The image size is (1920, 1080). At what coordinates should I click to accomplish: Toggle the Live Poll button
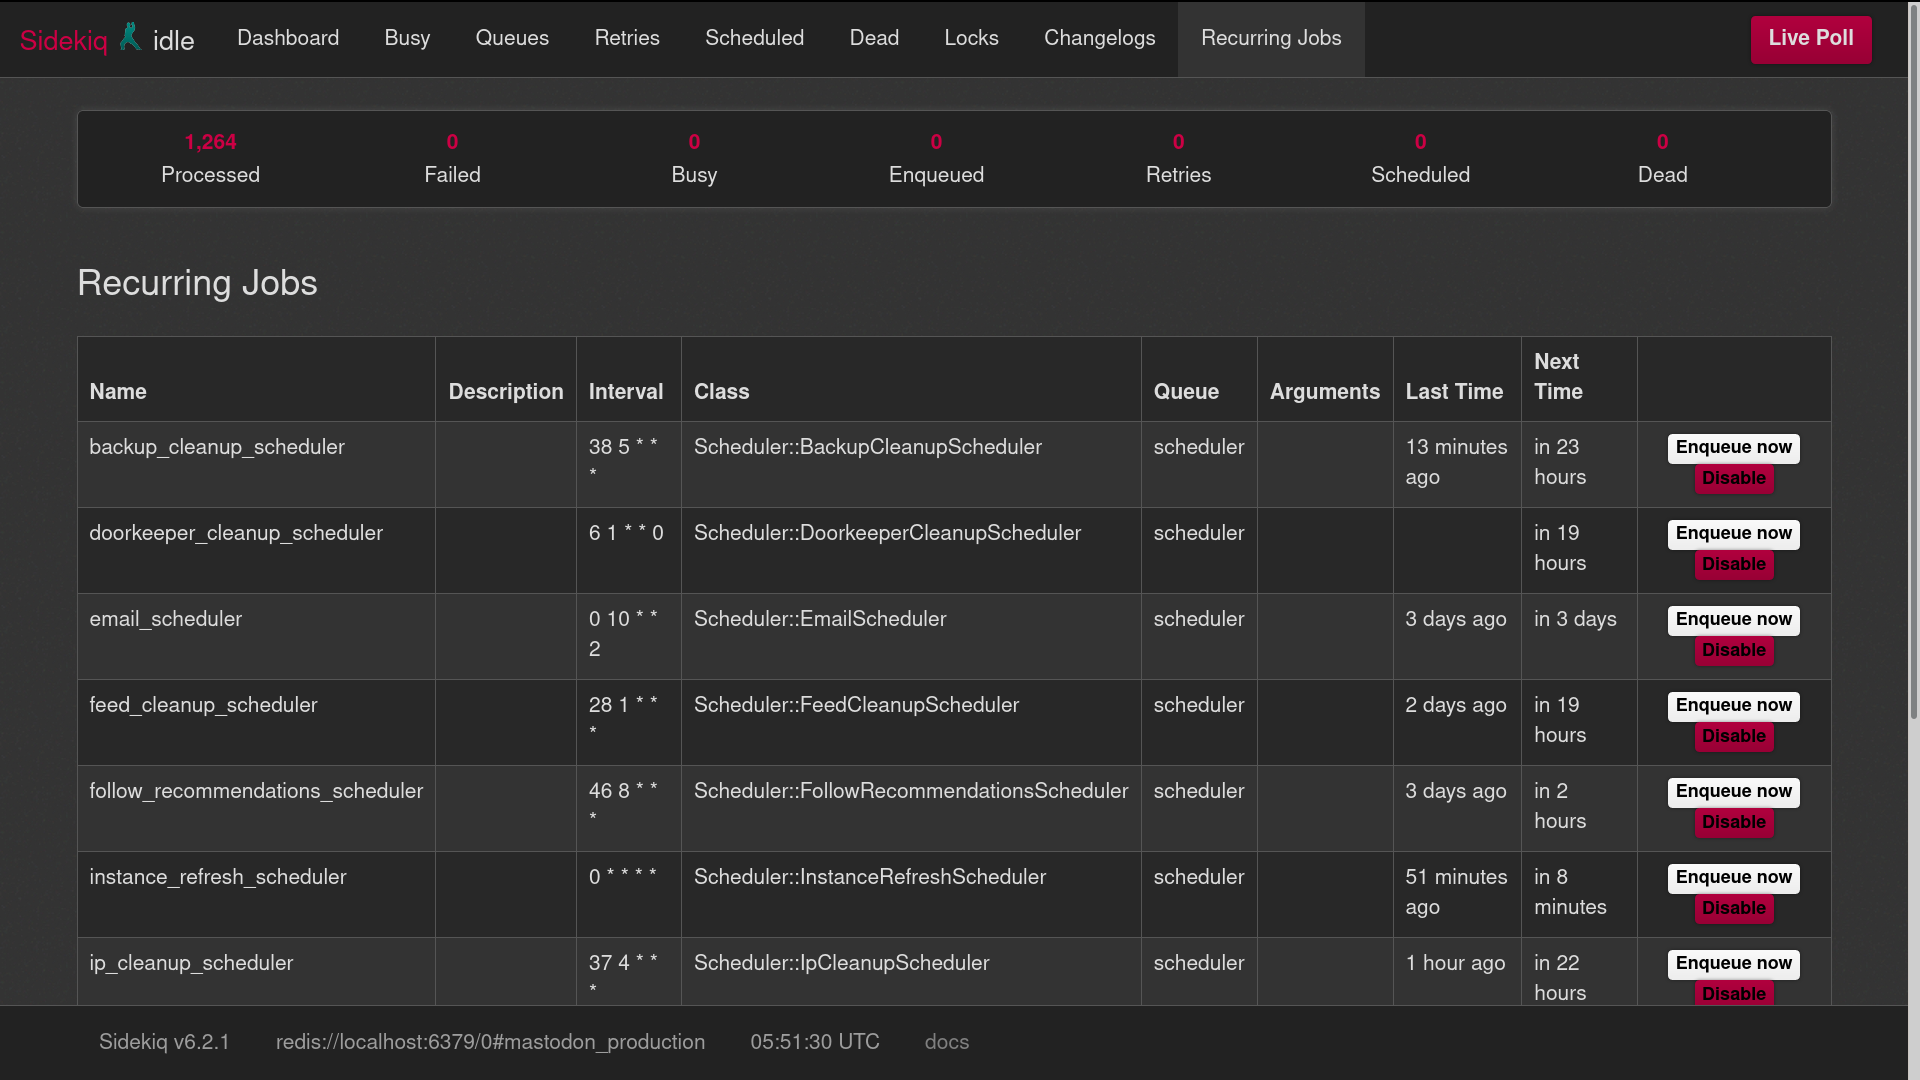(x=1810, y=39)
